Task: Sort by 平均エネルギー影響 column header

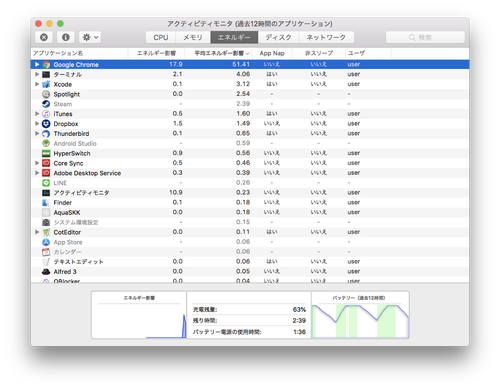Action: [x=221, y=53]
